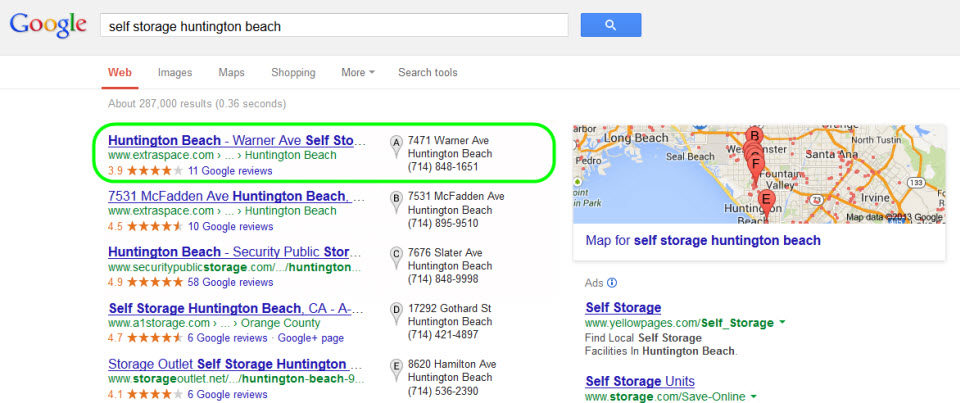Click the Ads info circle icon
Screen dimensions: 960x403
(x=612, y=283)
